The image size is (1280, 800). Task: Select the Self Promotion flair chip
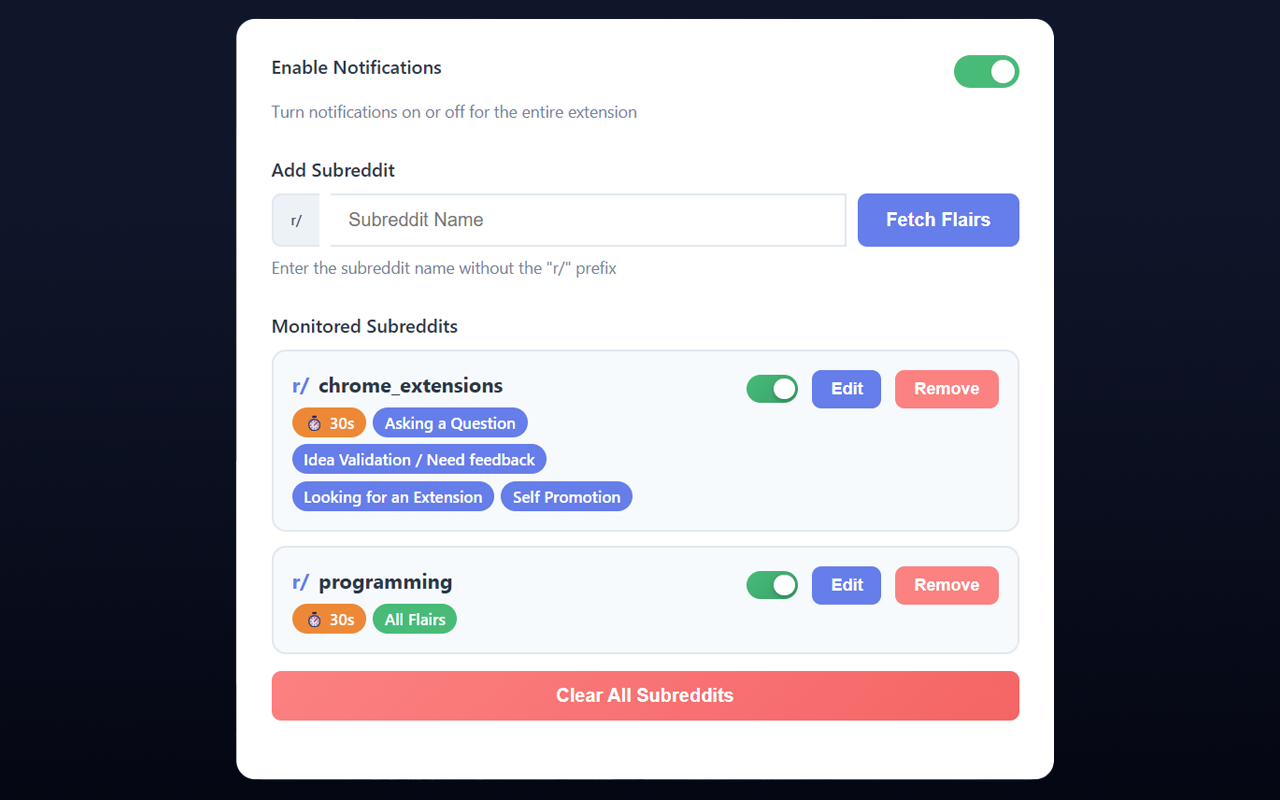coord(566,496)
